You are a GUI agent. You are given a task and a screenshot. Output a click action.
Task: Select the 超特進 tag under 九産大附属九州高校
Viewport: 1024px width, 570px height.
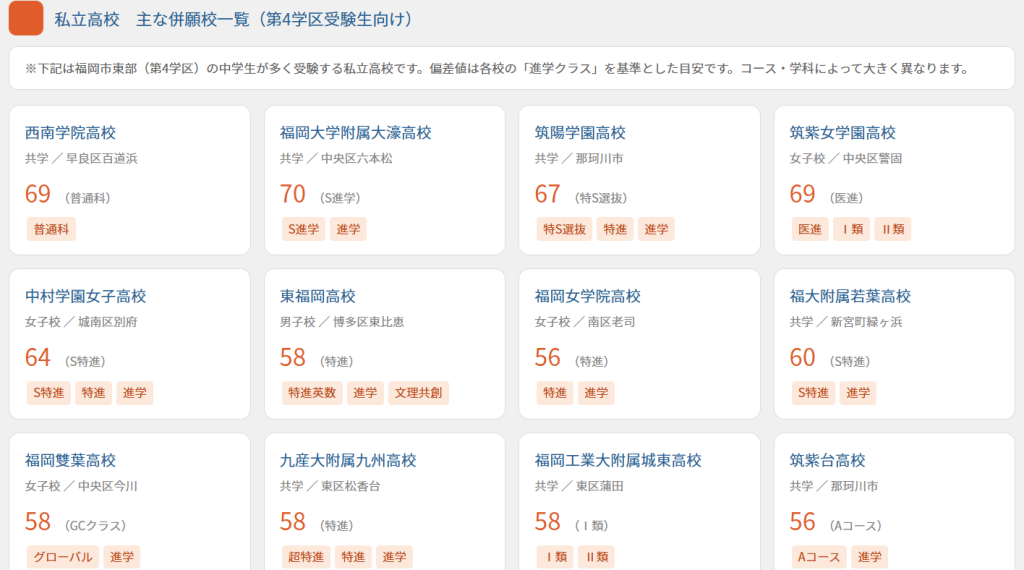coord(306,557)
